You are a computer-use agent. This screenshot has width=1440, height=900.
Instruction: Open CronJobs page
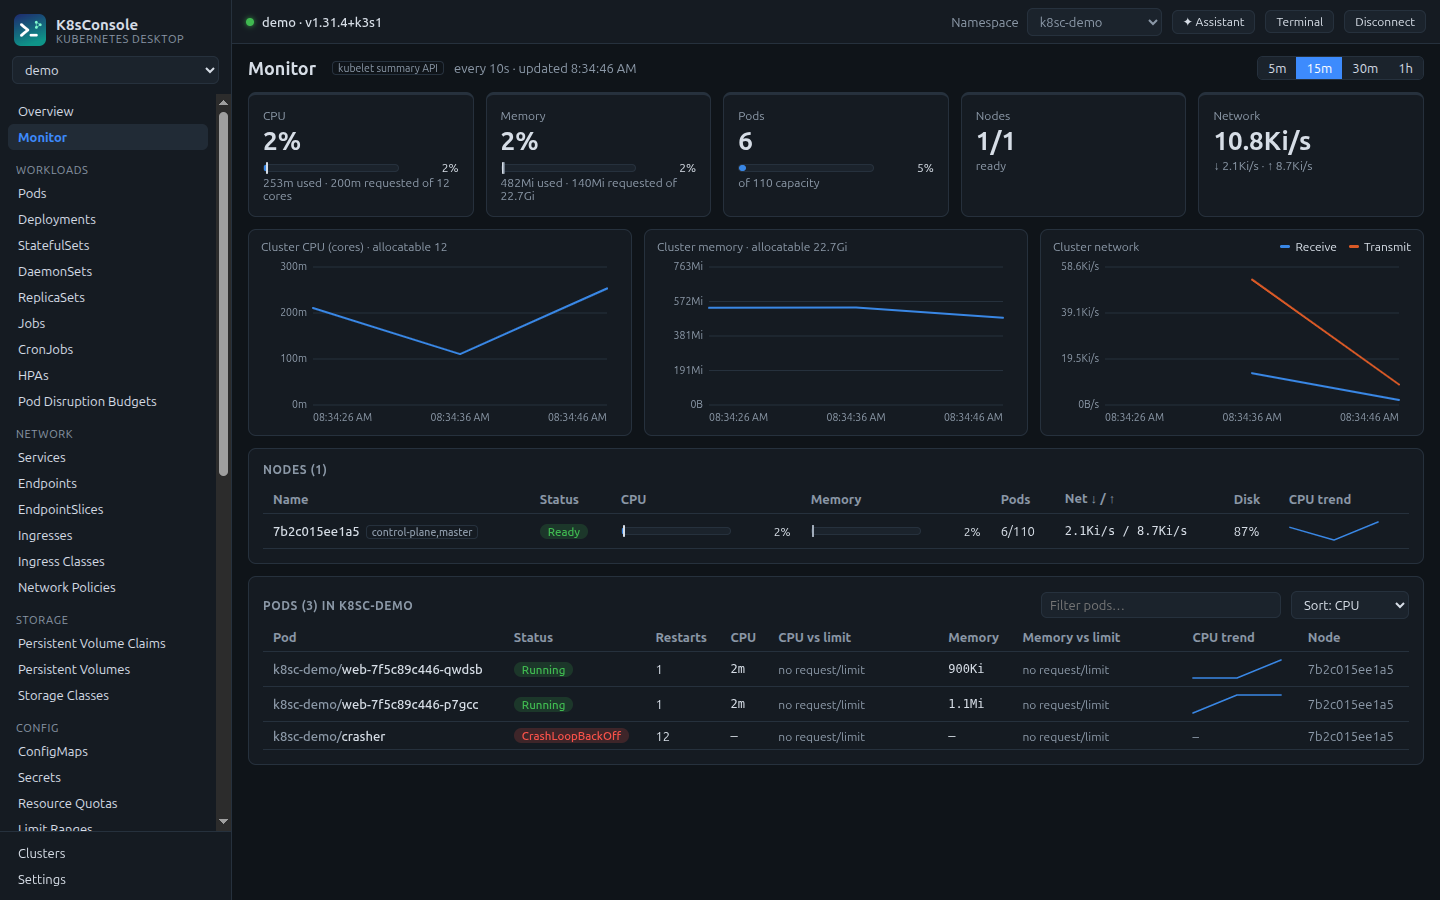108,349
